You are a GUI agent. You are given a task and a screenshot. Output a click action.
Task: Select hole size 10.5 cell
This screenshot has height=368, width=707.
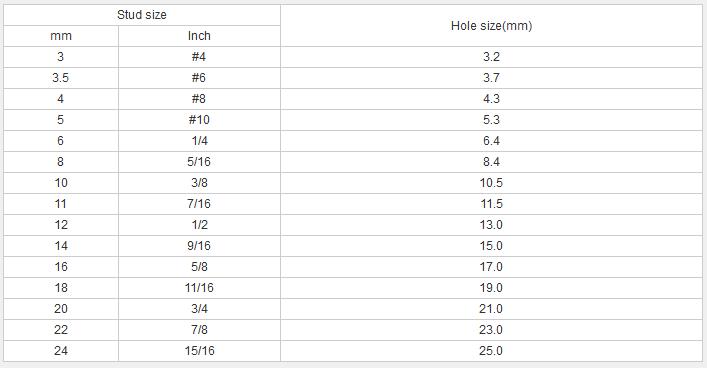point(491,183)
